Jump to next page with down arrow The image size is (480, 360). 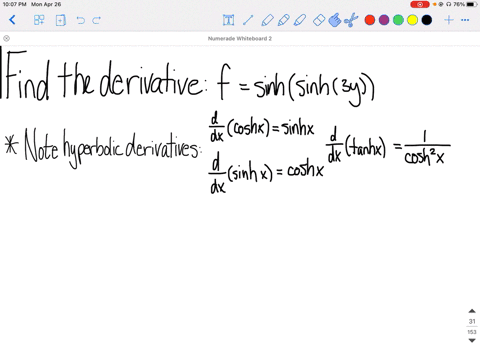tap(472, 340)
